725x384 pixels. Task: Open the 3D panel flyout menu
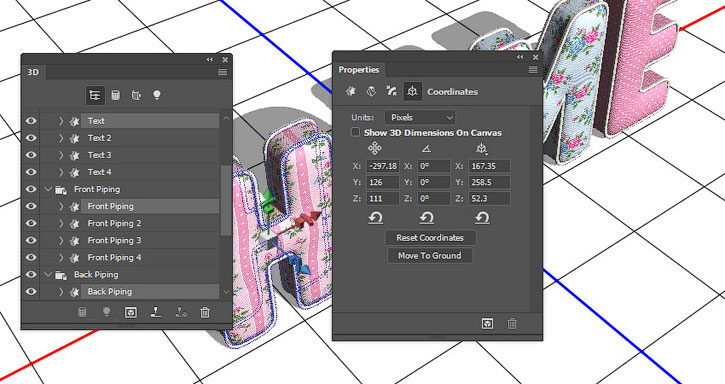point(222,72)
